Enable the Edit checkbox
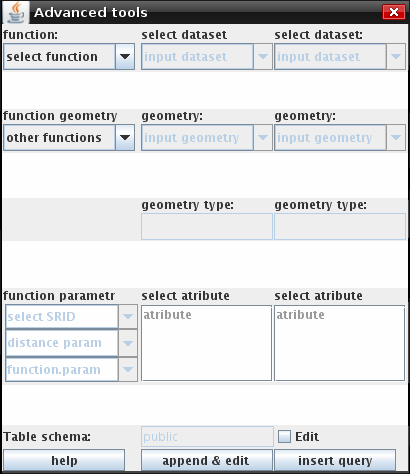This screenshot has width=410, height=476. [x=284, y=437]
